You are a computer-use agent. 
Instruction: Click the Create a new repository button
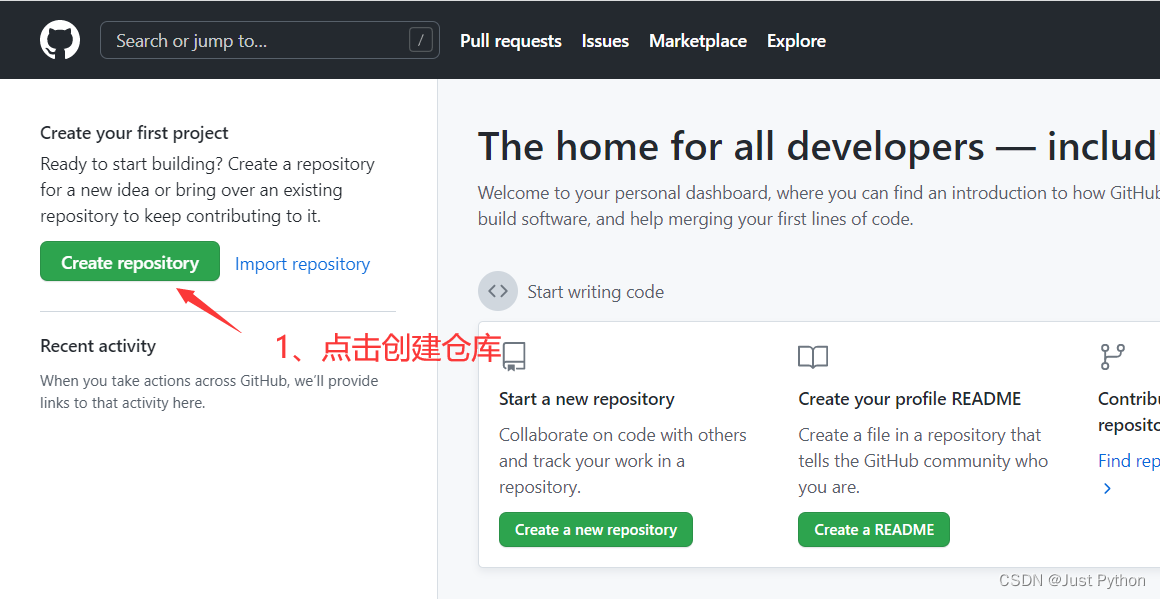[595, 529]
